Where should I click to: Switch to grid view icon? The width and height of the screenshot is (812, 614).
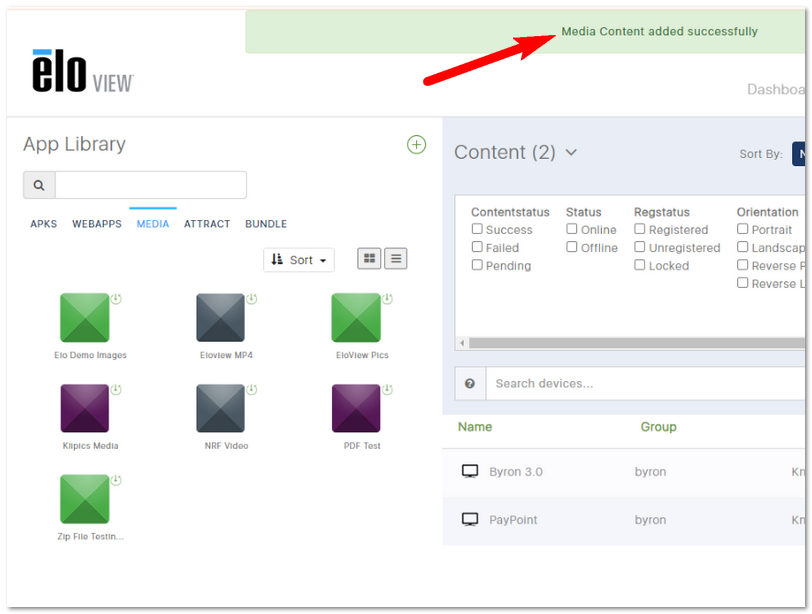click(369, 258)
